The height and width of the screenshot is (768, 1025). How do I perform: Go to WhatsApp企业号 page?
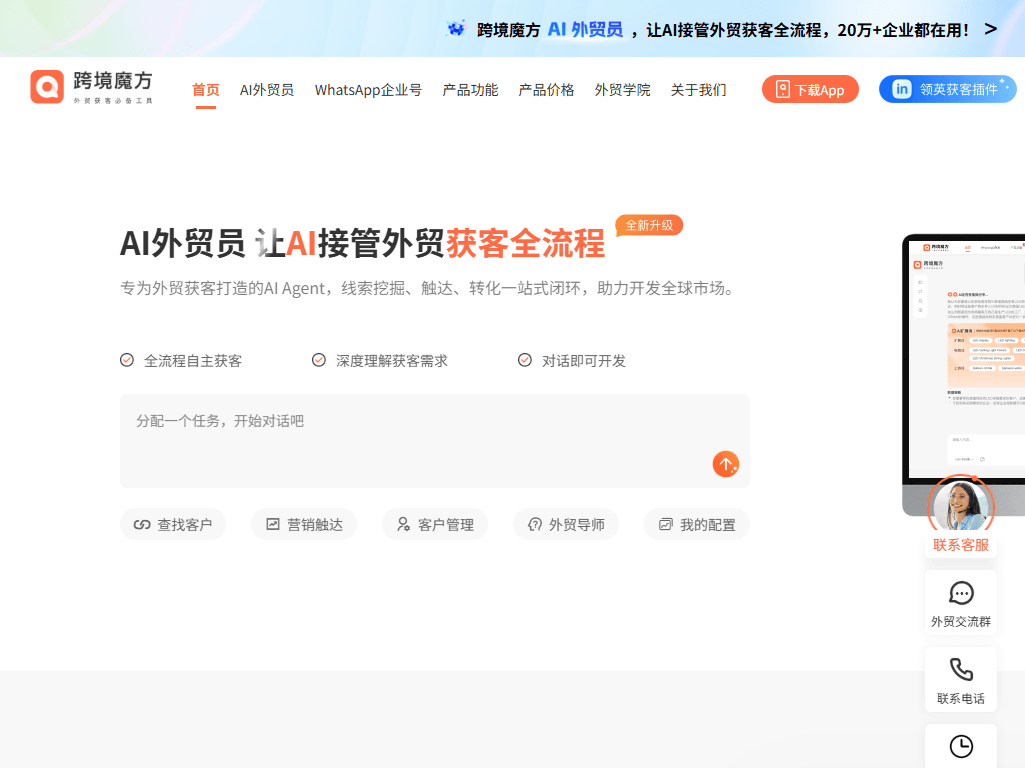pyautogui.click(x=368, y=90)
